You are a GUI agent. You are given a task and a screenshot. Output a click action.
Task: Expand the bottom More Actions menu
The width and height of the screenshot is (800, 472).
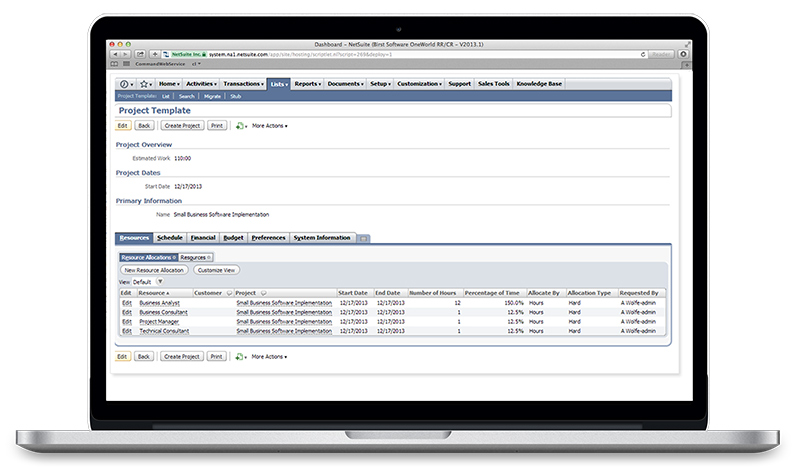270,356
